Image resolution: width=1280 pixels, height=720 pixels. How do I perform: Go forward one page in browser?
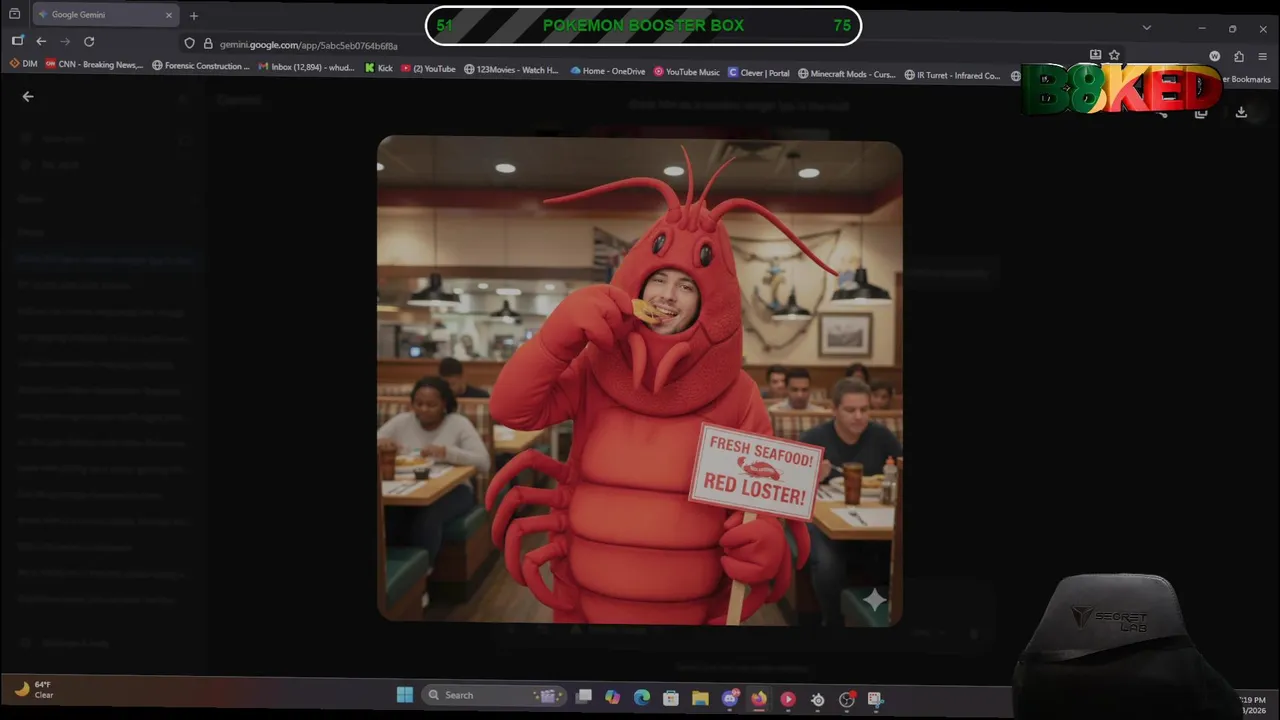(65, 41)
